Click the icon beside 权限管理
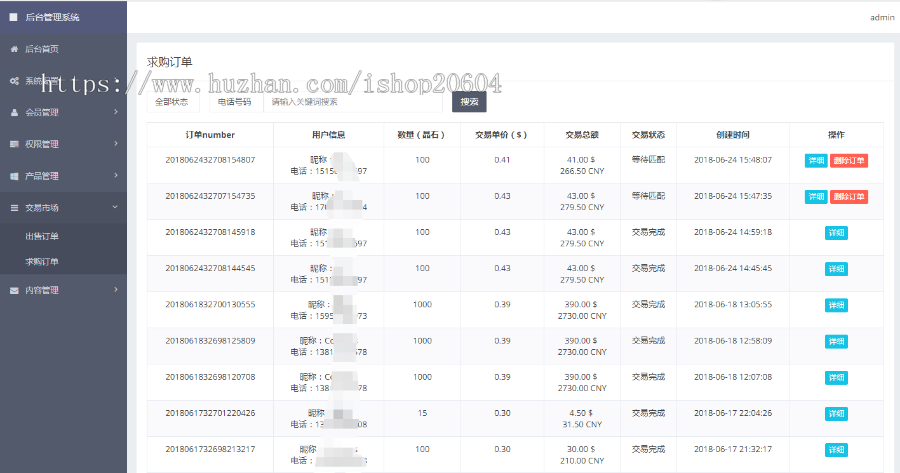The image size is (900, 473). tap(14, 144)
